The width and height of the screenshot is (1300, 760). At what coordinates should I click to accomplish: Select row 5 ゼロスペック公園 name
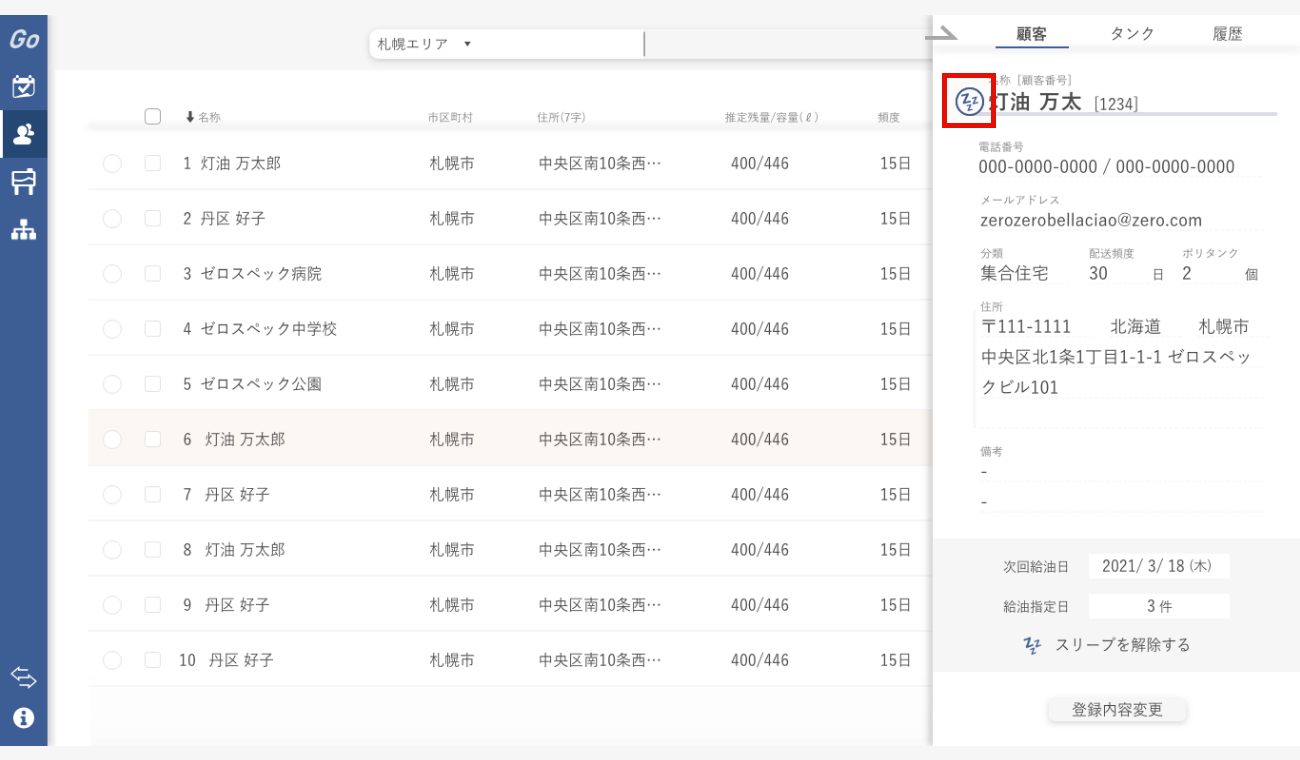point(261,384)
